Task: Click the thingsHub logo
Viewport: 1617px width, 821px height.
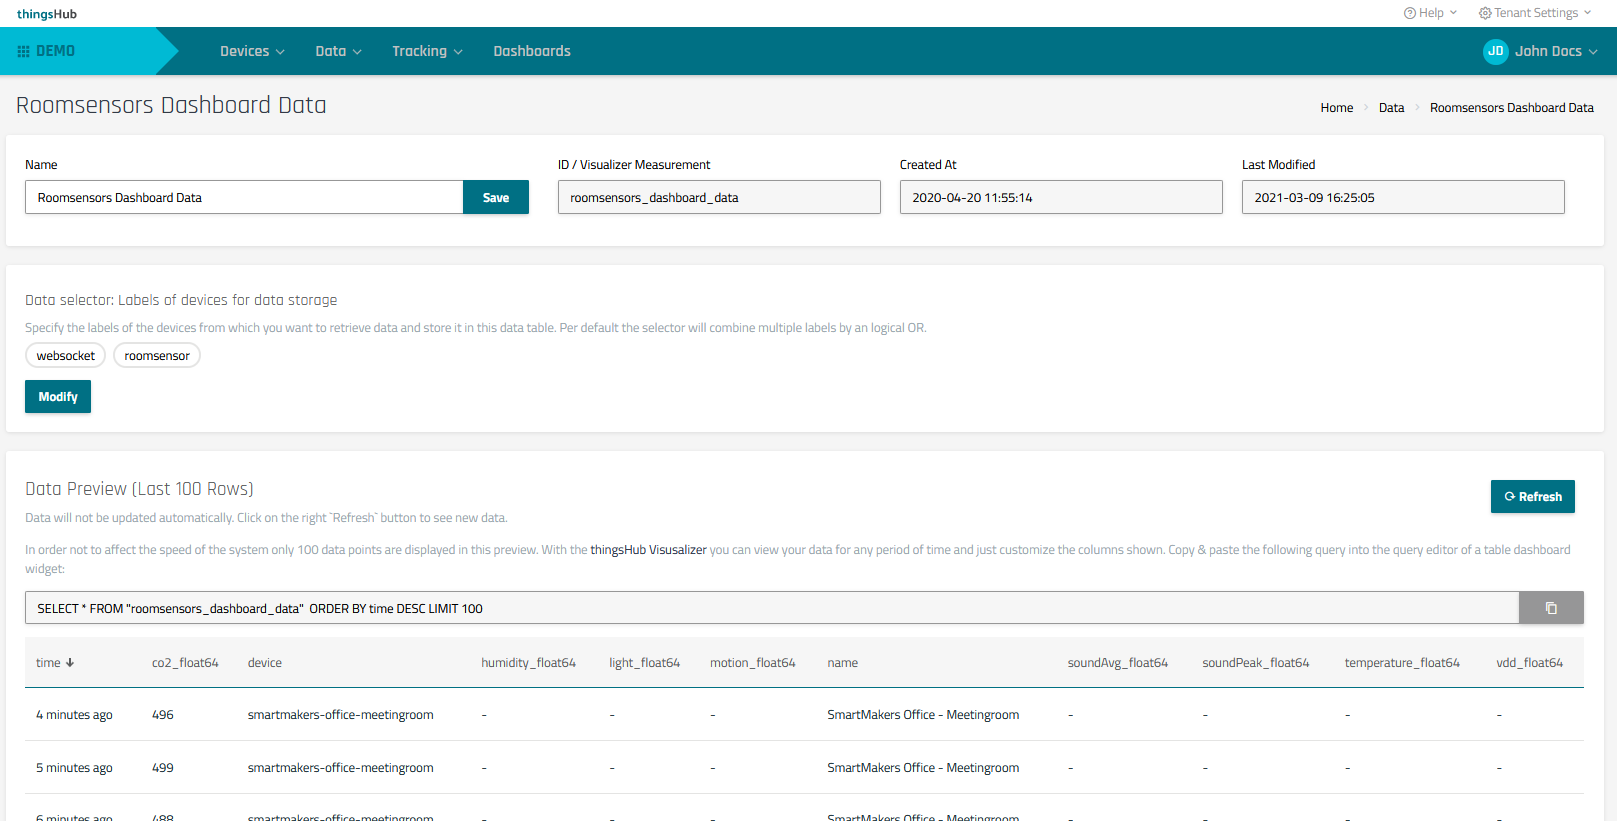Action: pos(47,14)
